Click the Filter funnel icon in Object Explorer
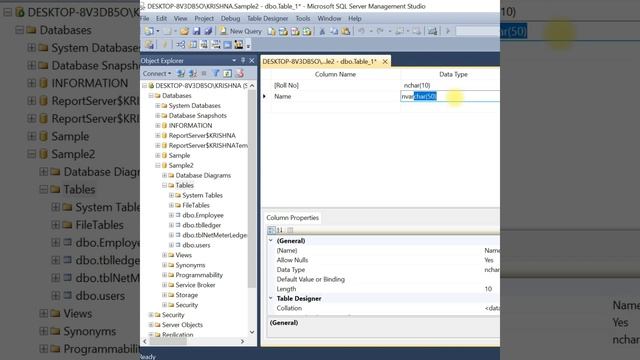This screenshot has width=640, height=360. [x=216, y=73]
